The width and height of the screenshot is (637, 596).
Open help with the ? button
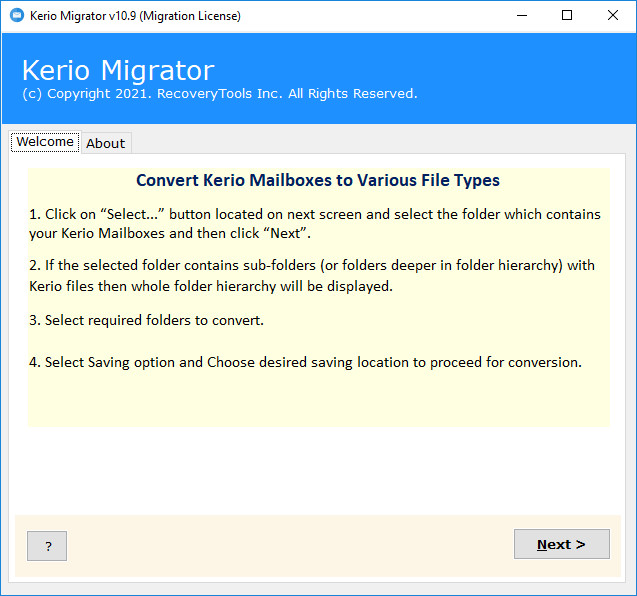coord(47,546)
